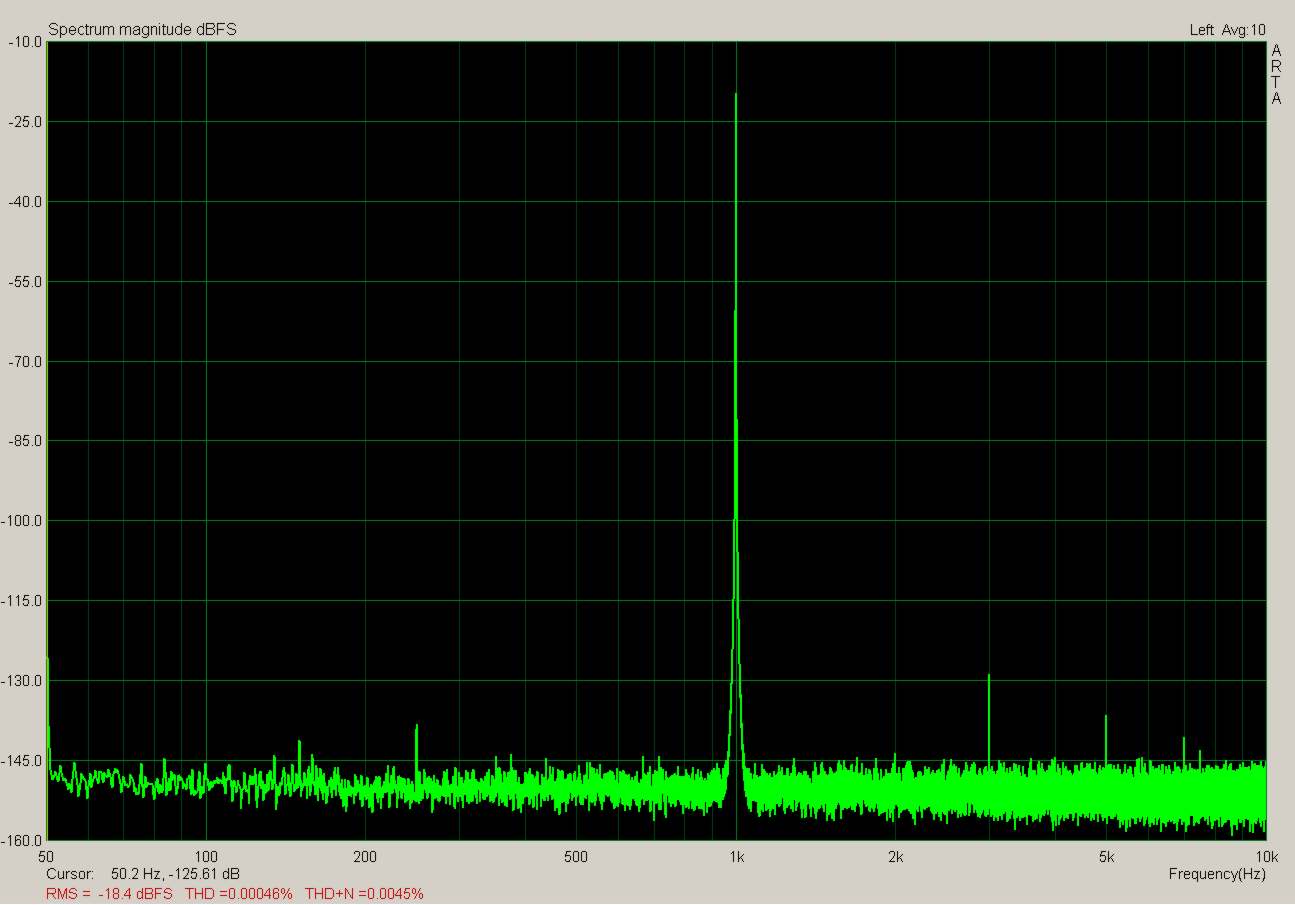
Task: Click the '500' frequency axis label
Action: [x=575, y=857]
